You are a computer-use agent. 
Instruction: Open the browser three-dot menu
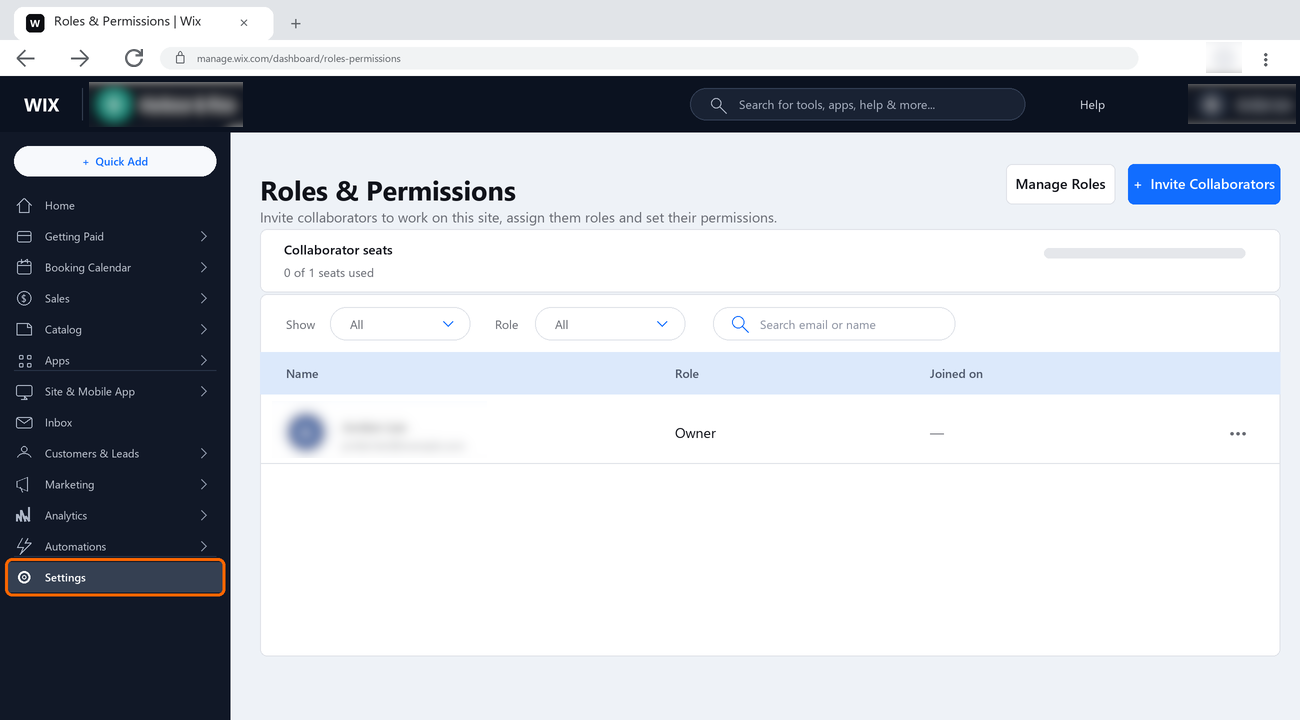1266,59
